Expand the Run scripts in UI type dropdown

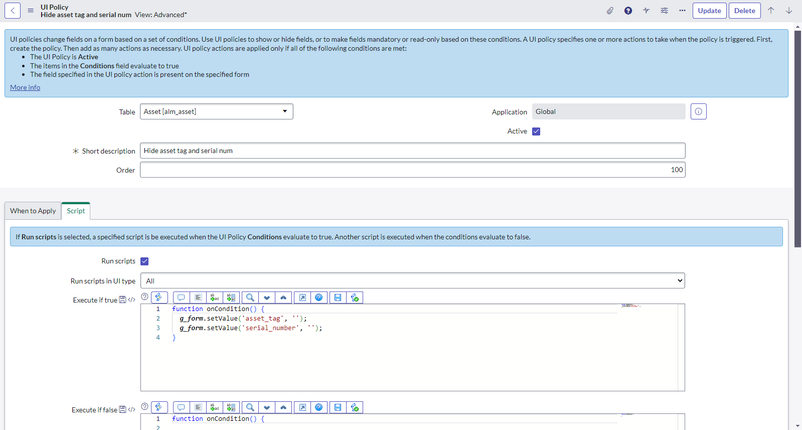412,281
